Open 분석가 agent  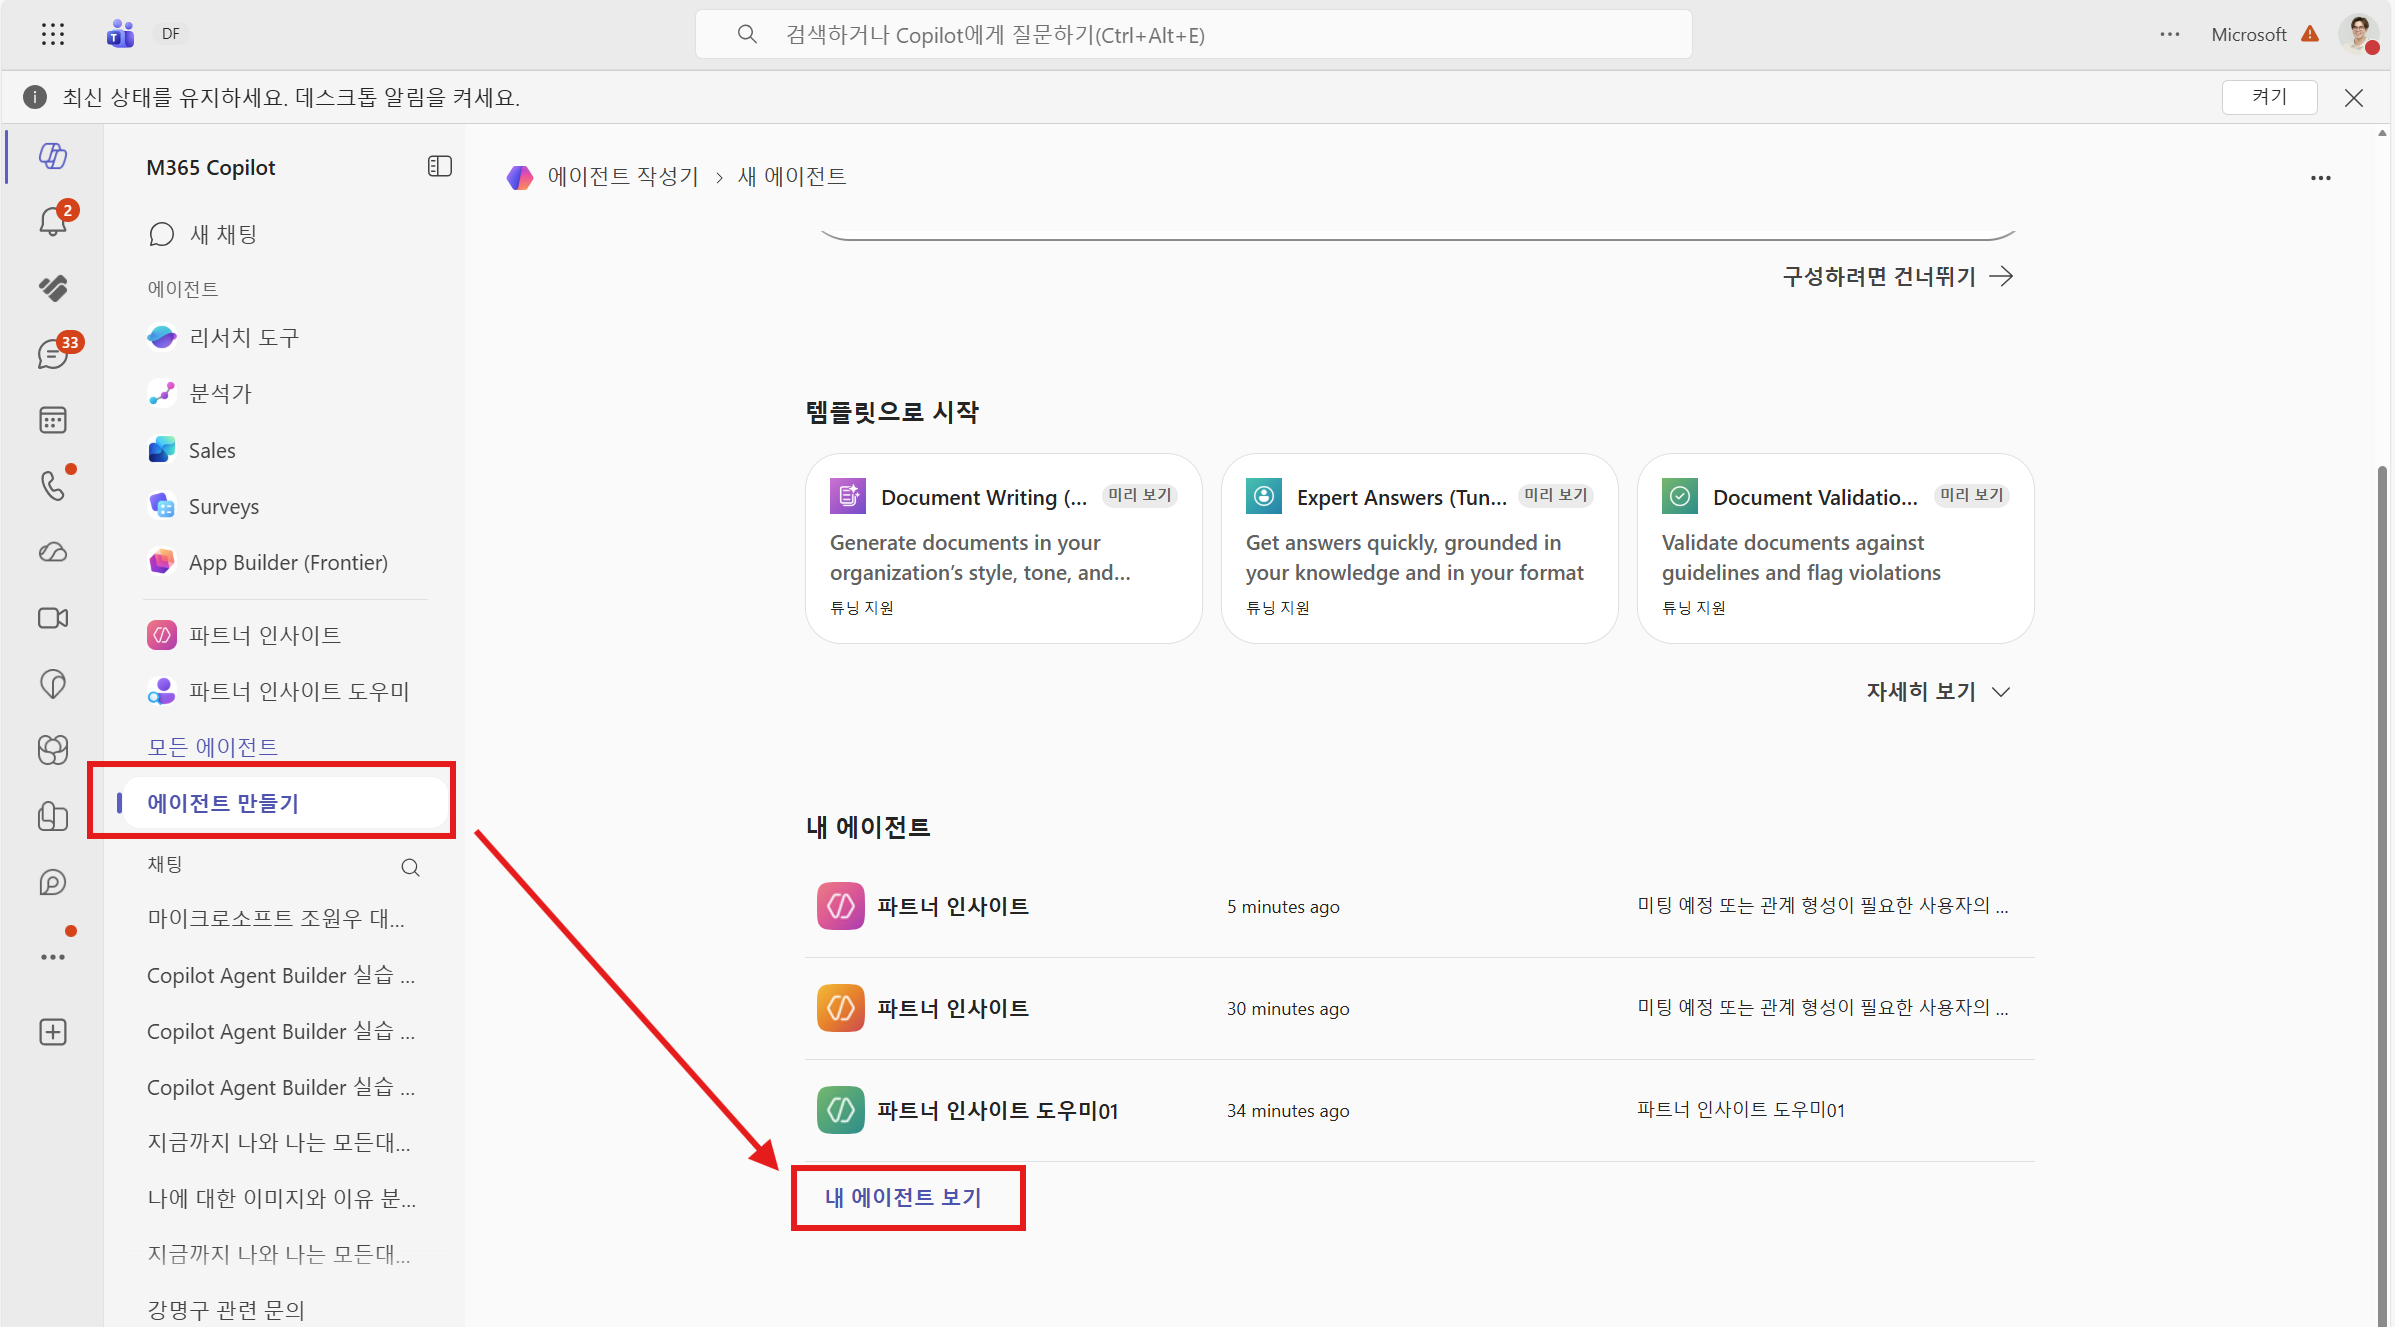pyautogui.click(x=199, y=394)
